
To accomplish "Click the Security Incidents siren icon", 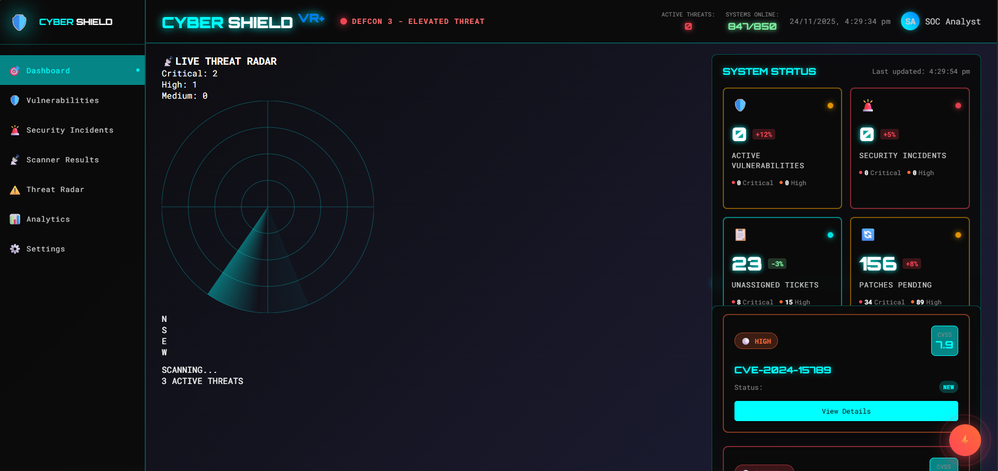I will [x=15, y=130].
